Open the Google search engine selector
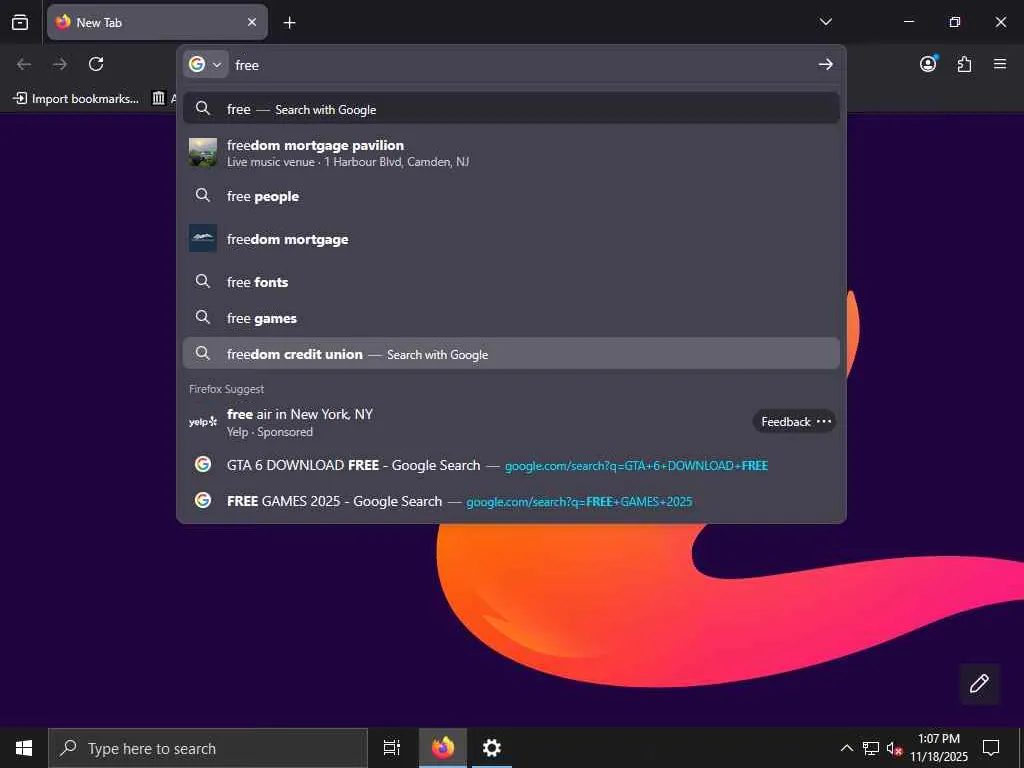This screenshot has height=768, width=1024. coord(205,64)
